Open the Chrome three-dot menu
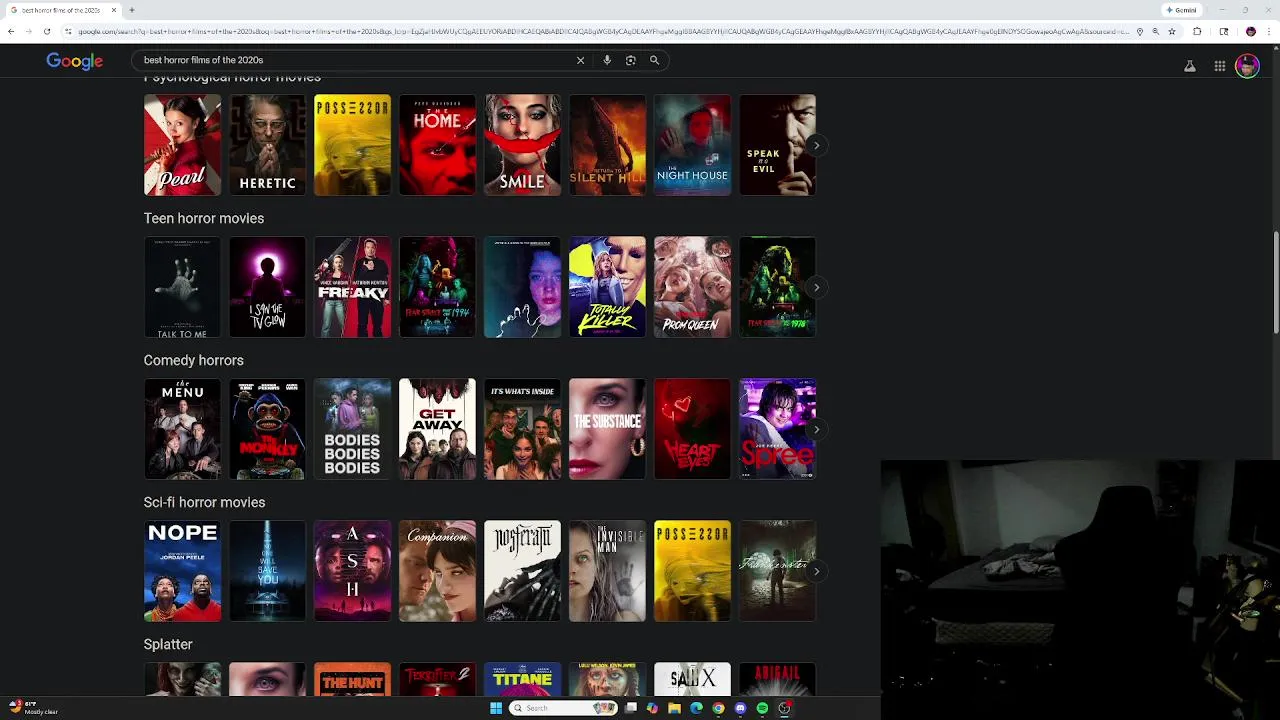 click(1269, 31)
